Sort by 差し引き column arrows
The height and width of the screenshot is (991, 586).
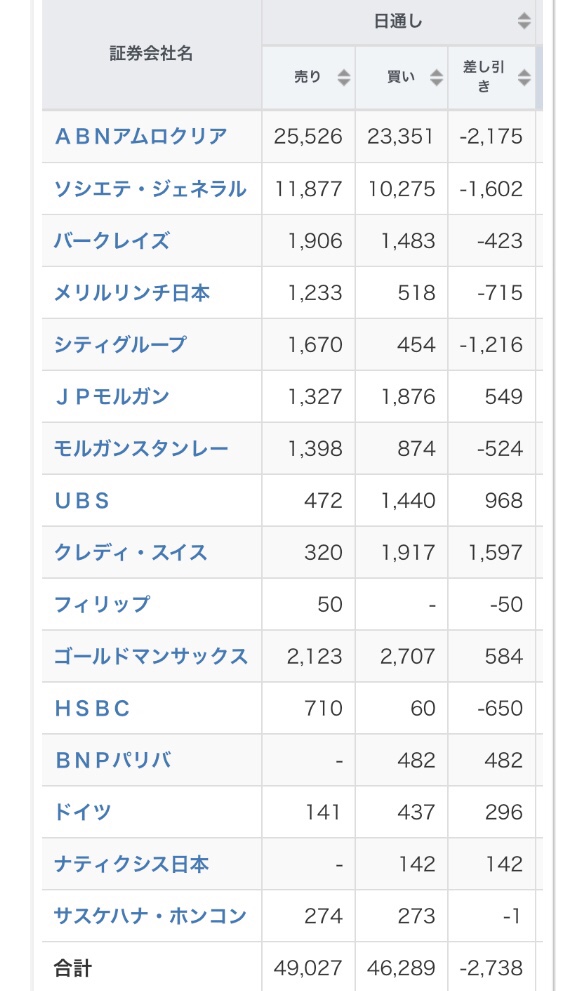524,78
